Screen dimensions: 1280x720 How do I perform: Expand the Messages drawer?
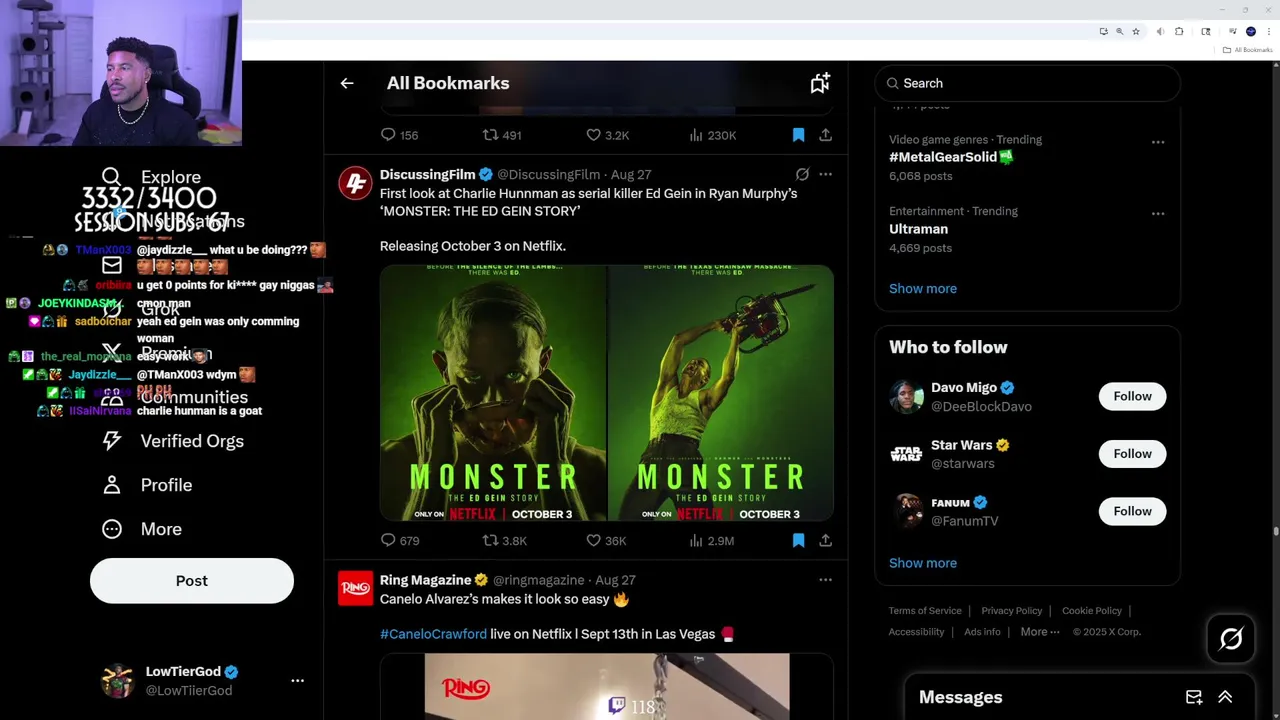point(1225,697)
